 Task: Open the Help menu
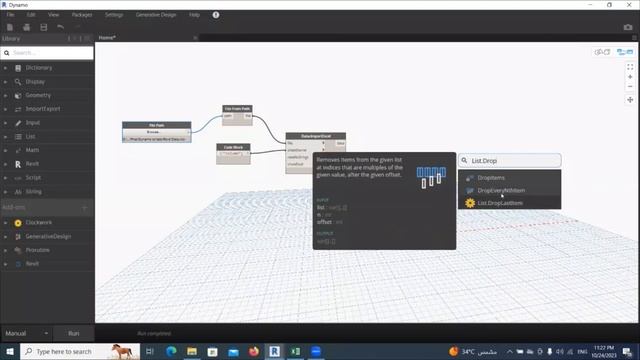pos(194,15)
